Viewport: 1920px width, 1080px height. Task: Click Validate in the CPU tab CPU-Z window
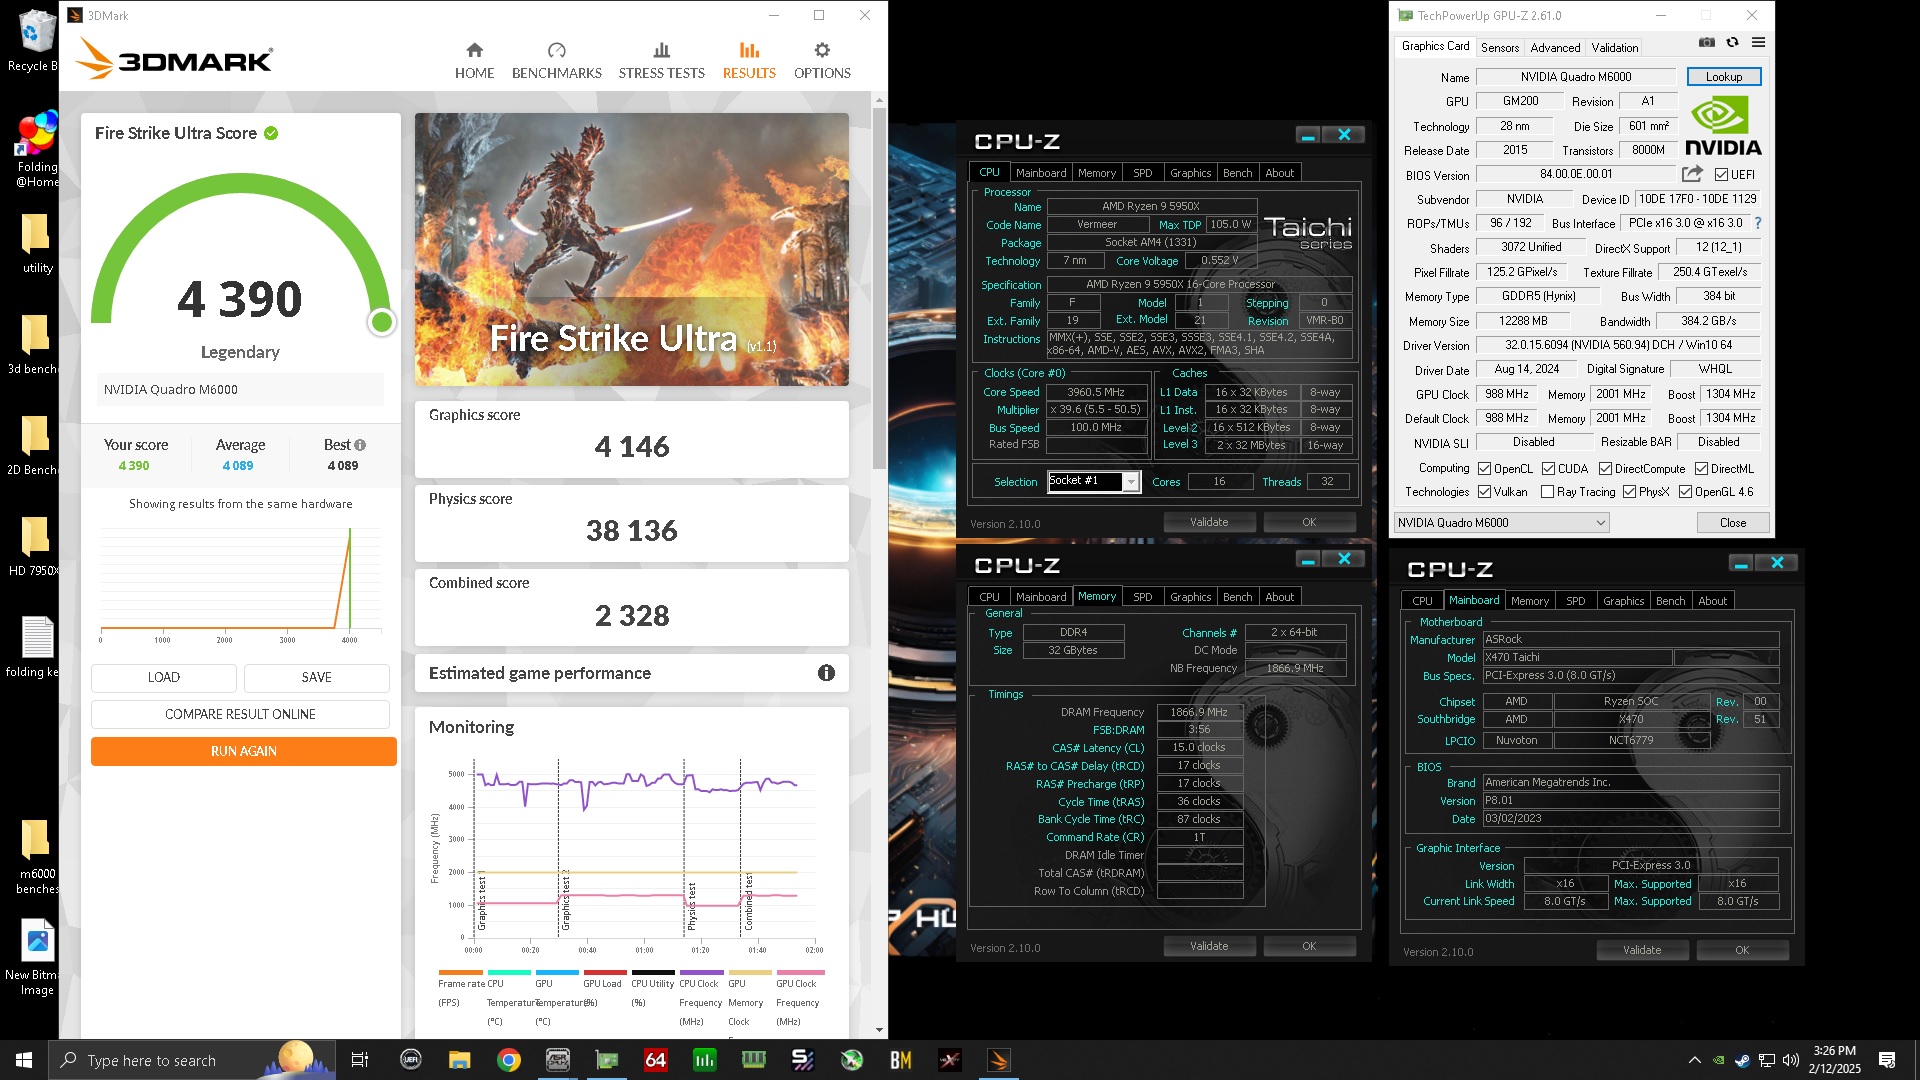tap(1209, 522)
